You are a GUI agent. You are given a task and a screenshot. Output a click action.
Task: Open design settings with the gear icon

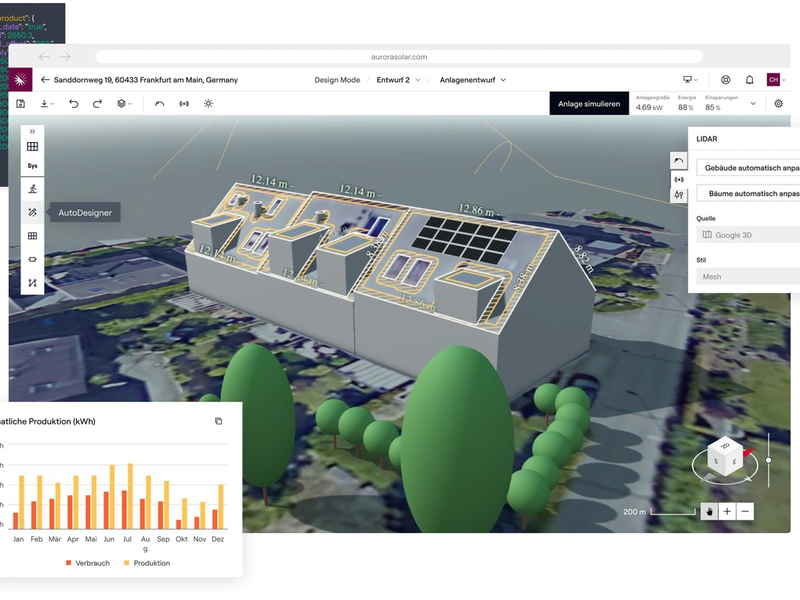(778, 104)
